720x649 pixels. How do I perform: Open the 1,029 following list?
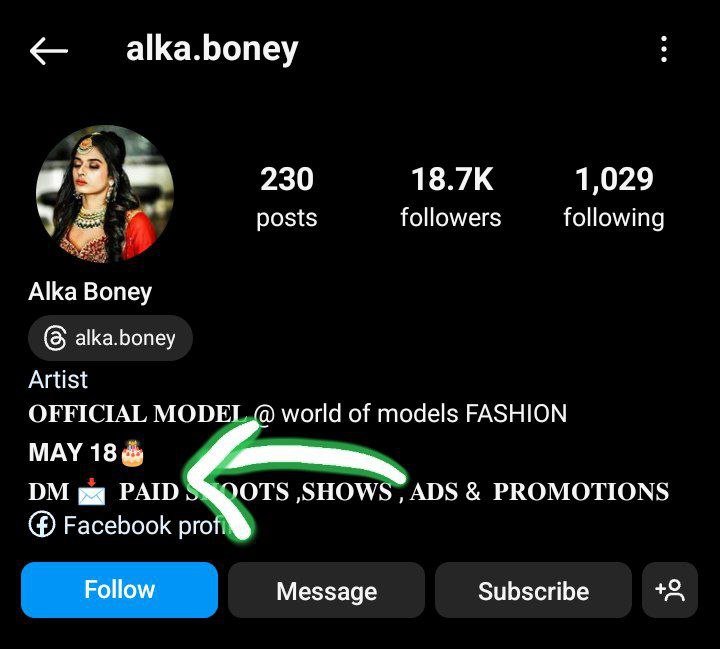614,197
